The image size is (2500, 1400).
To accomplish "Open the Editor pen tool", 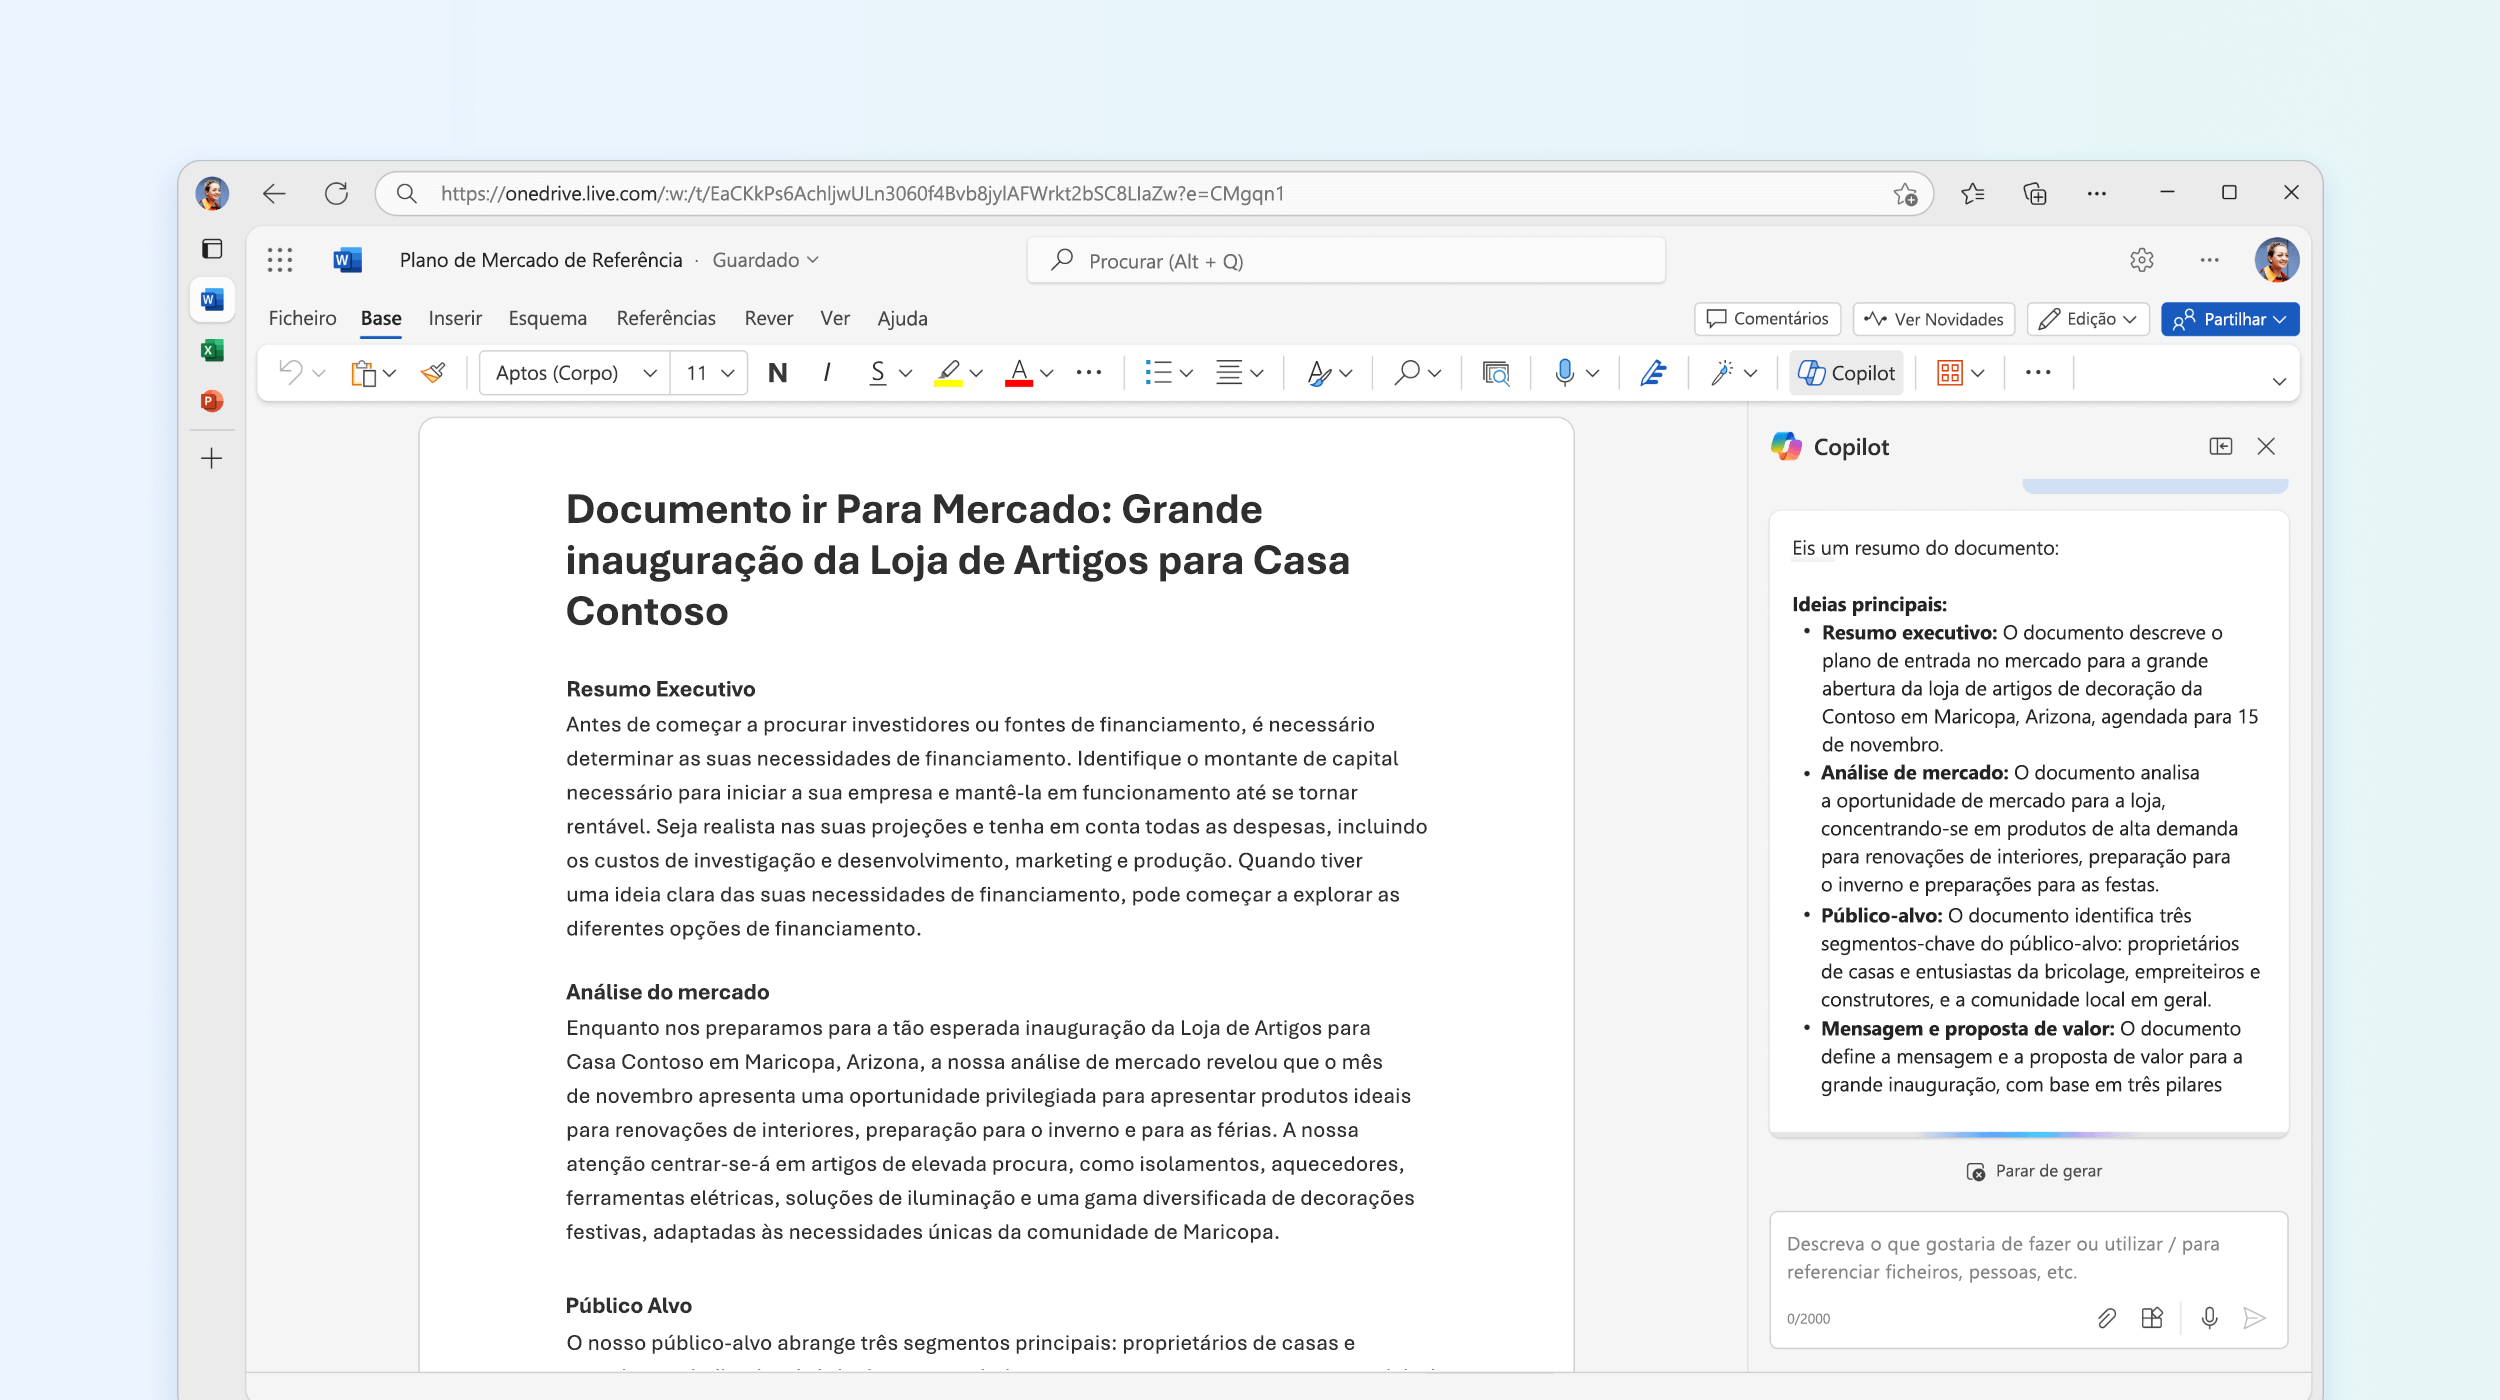I will point(1653,373).
